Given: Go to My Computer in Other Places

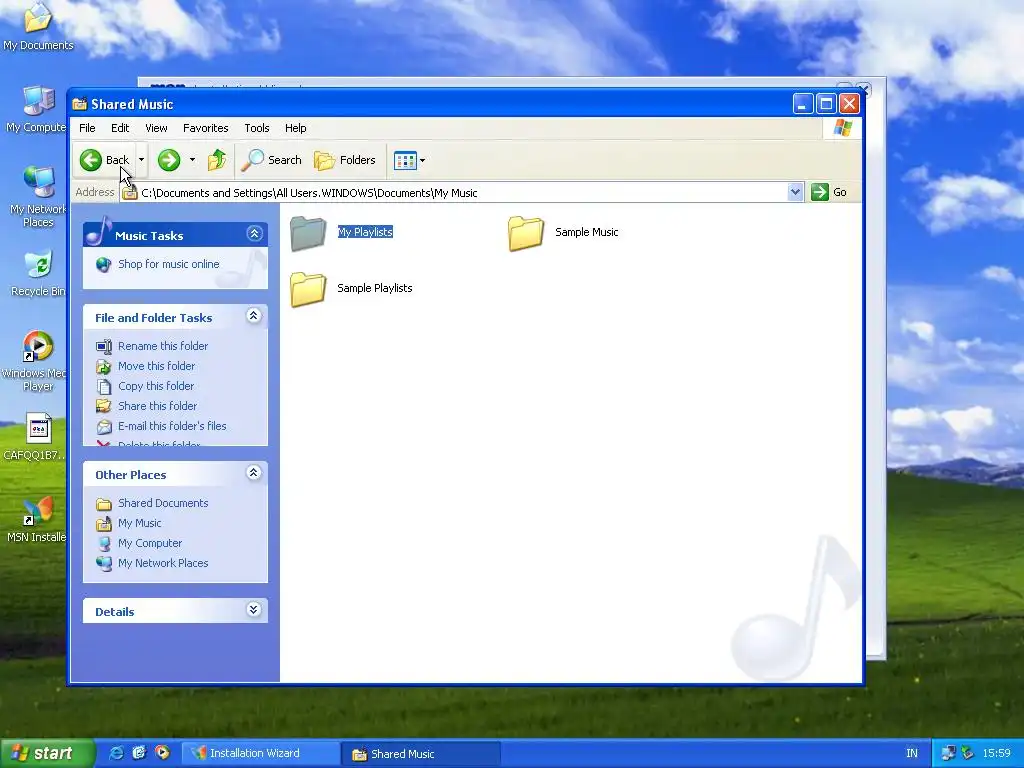Looking at the screenshot, I should [150, 543].
